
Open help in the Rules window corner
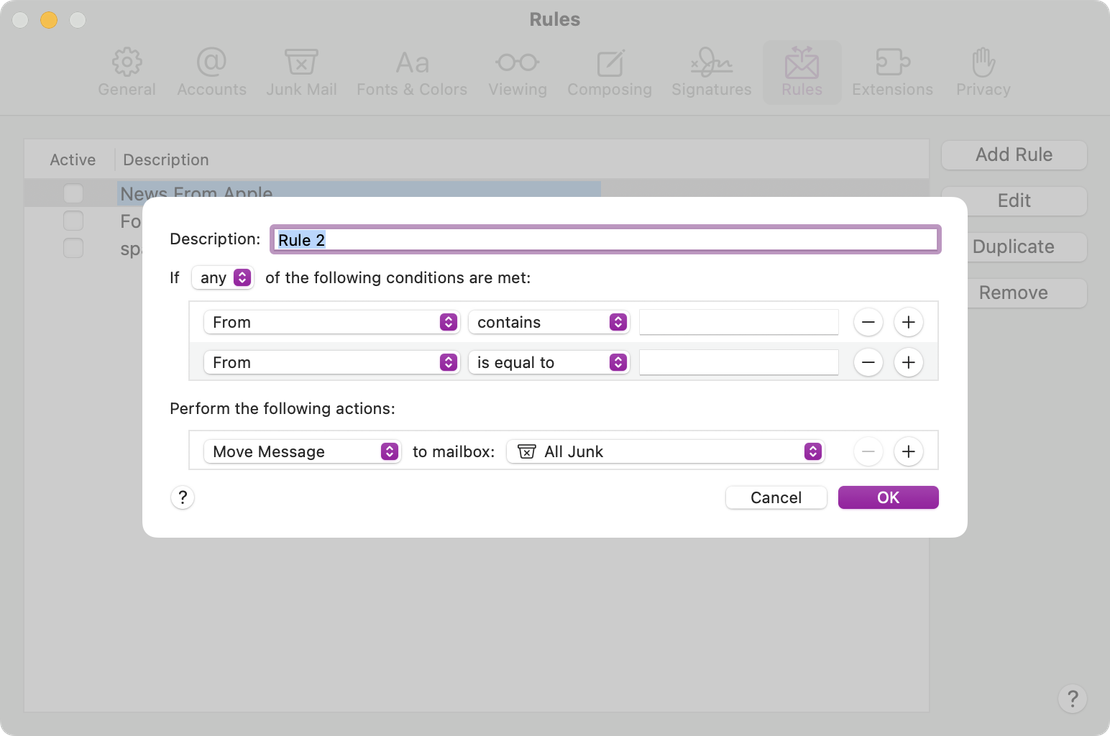1072,699
